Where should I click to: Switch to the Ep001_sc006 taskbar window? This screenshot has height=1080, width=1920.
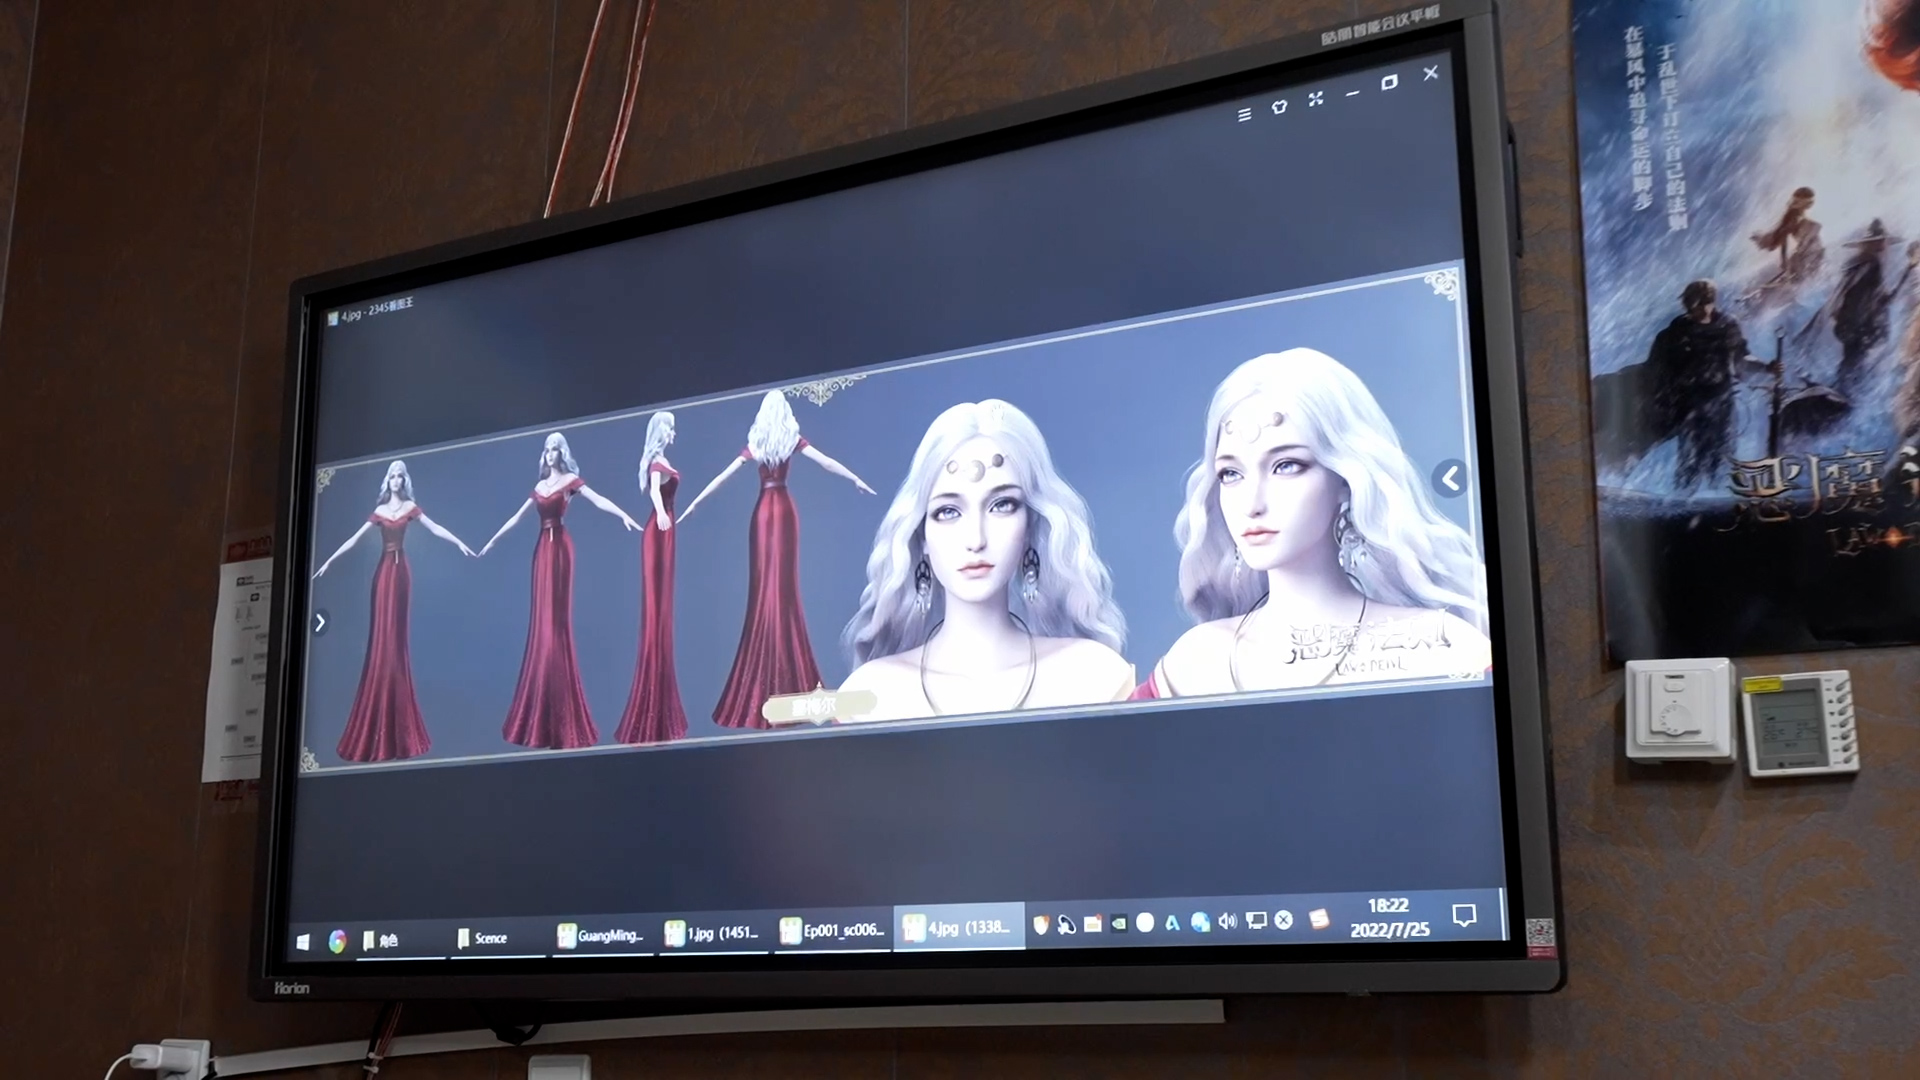click(832, 931)
